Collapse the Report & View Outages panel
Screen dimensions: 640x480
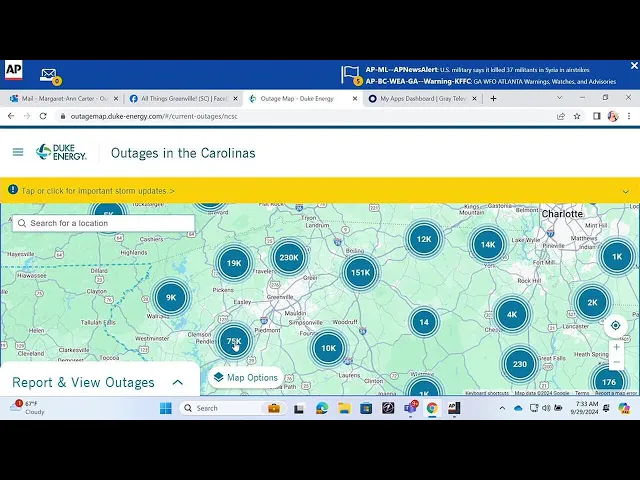tap(178, 382)
